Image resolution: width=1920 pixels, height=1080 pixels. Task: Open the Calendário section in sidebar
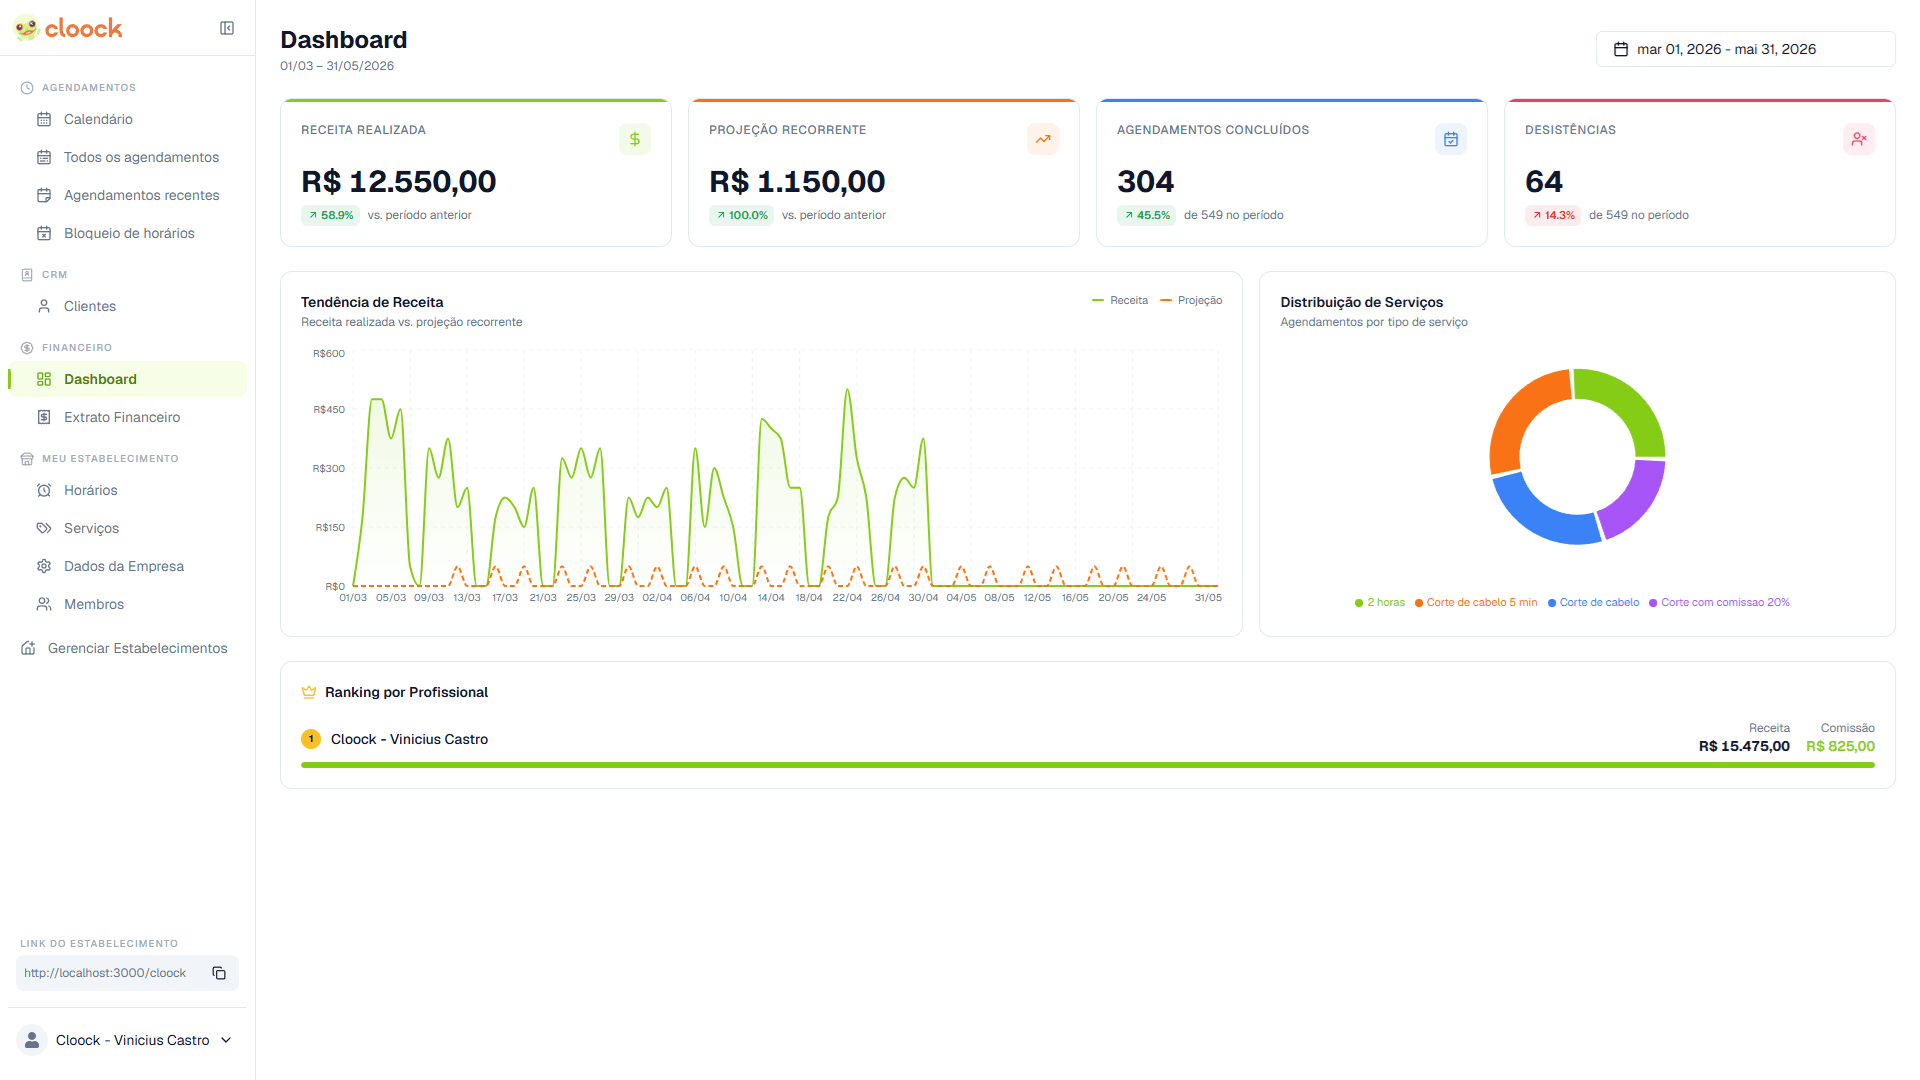coord(97,119)
